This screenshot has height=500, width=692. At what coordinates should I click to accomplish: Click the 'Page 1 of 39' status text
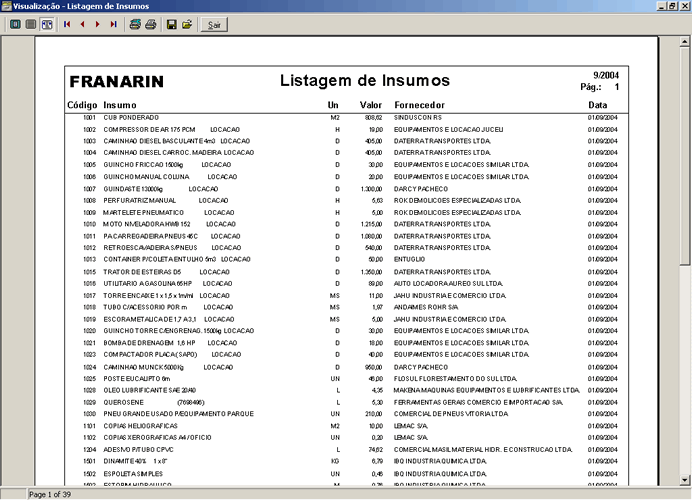pos(50,494)
